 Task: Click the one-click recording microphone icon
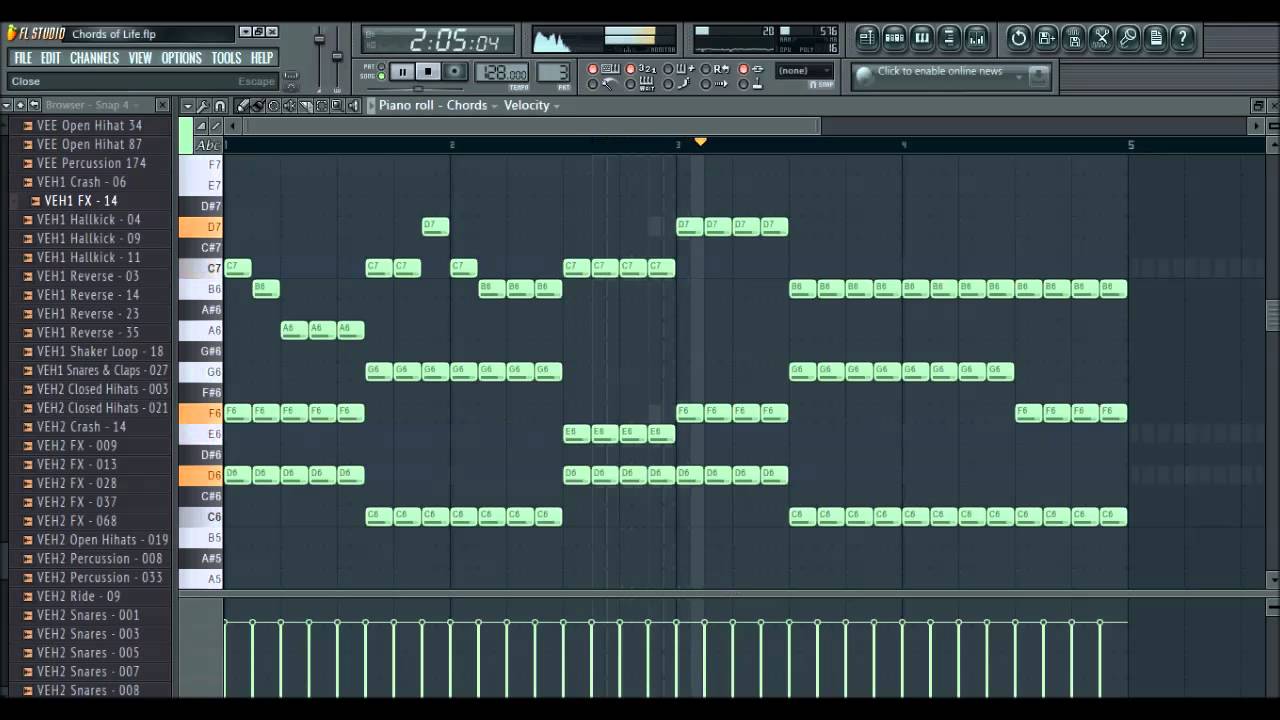pyautogui.click(x=1128, y=38)
